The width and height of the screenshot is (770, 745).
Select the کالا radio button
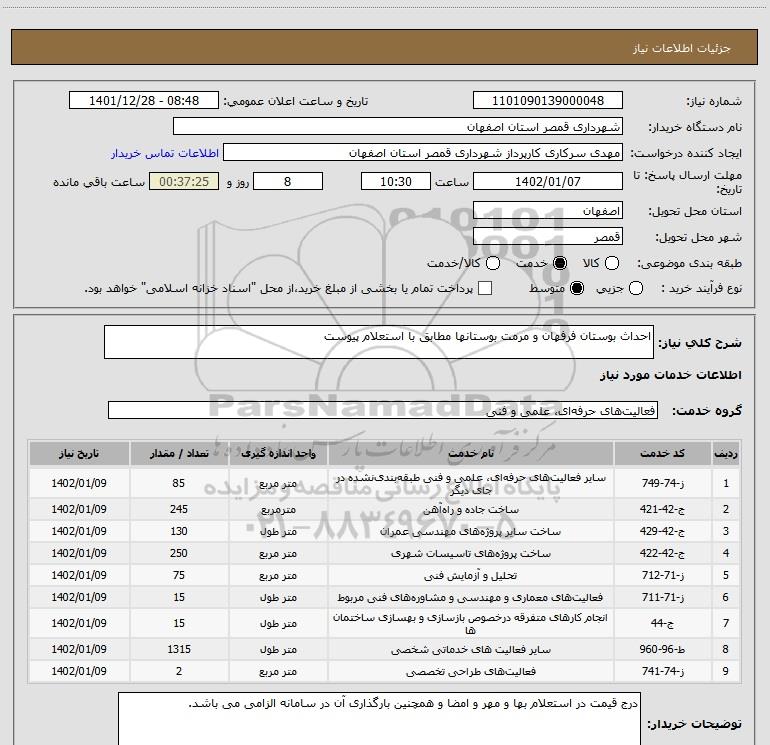click(x=611, y=263)
